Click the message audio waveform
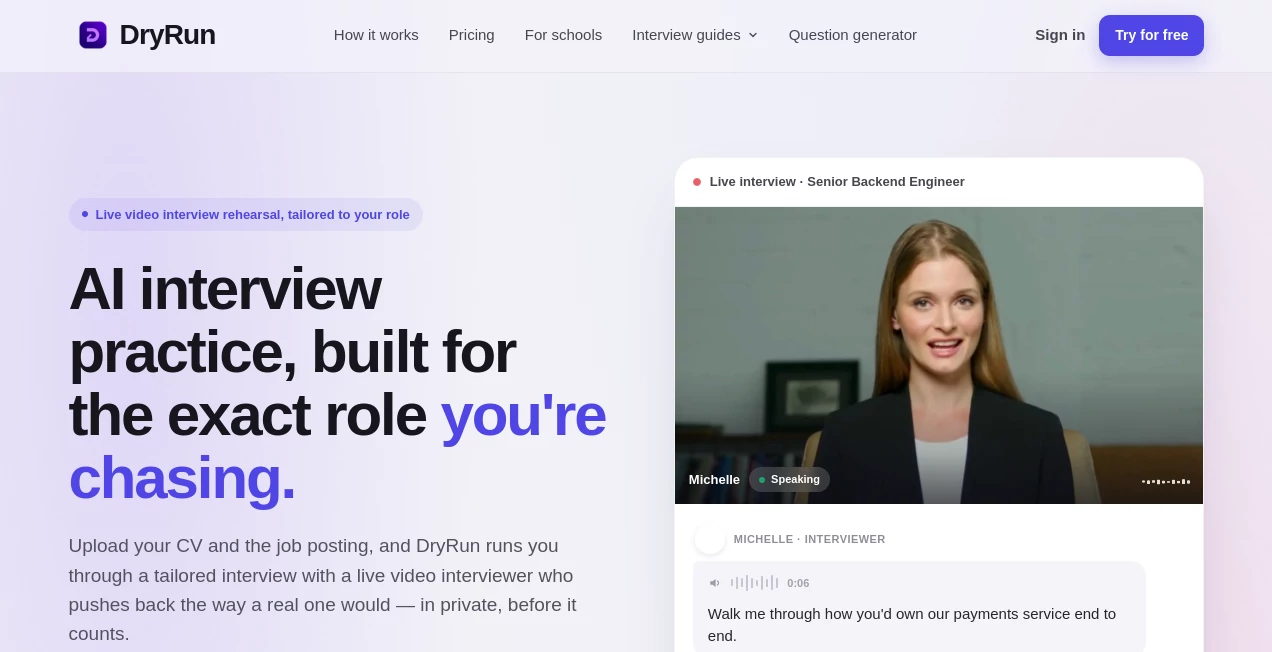The width and height of the screenshot is (1272, 652). click(755, 583)
